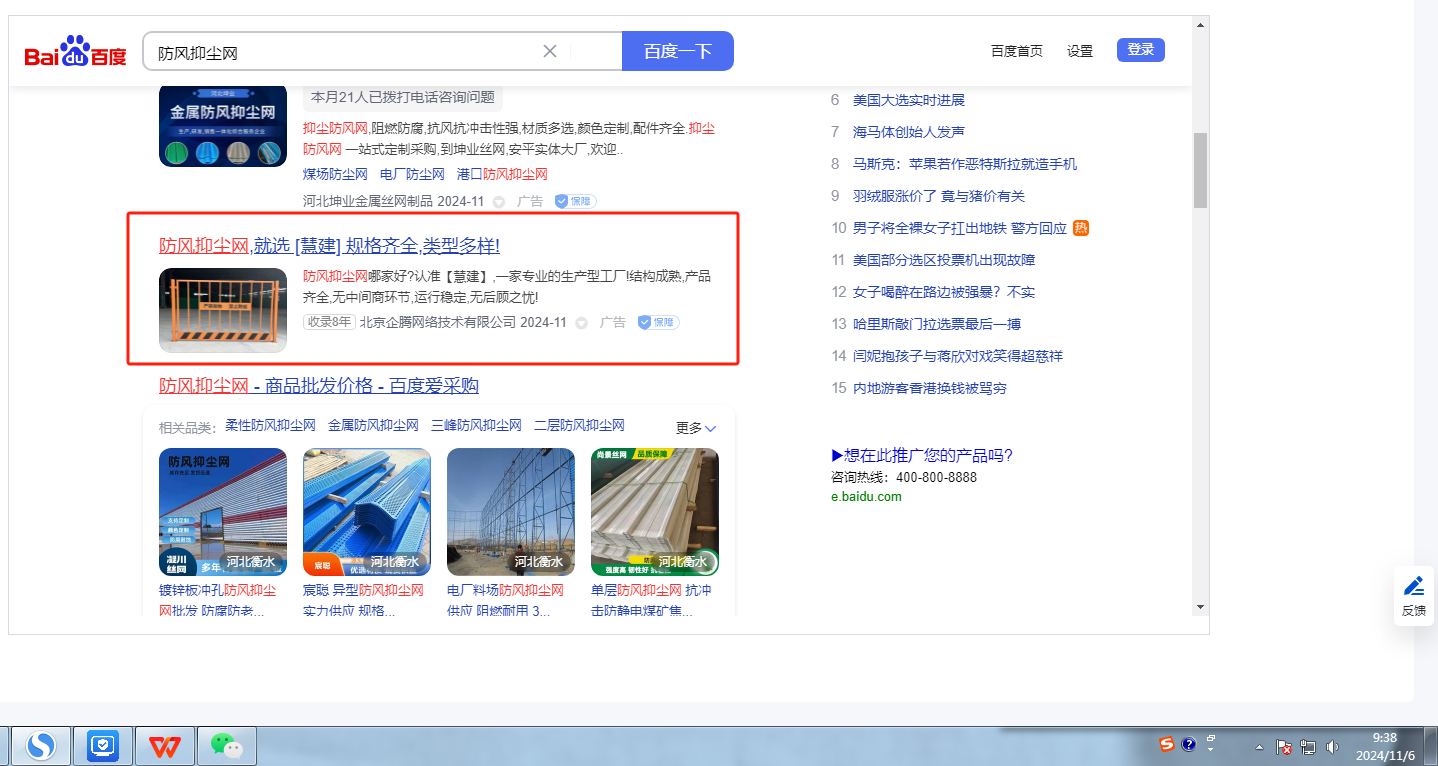Viewport: 1438px width, 766px height.
Task: Click the 百度一下 search button
Action: [x=678, y=51]
